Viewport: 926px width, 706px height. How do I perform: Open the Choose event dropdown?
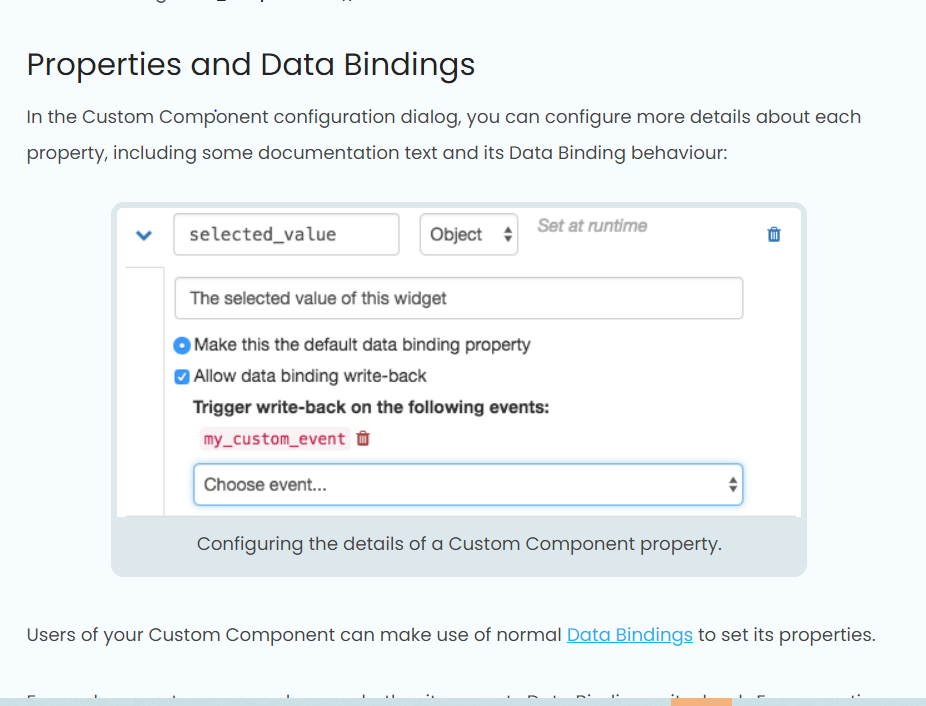[x=468, y=484]
